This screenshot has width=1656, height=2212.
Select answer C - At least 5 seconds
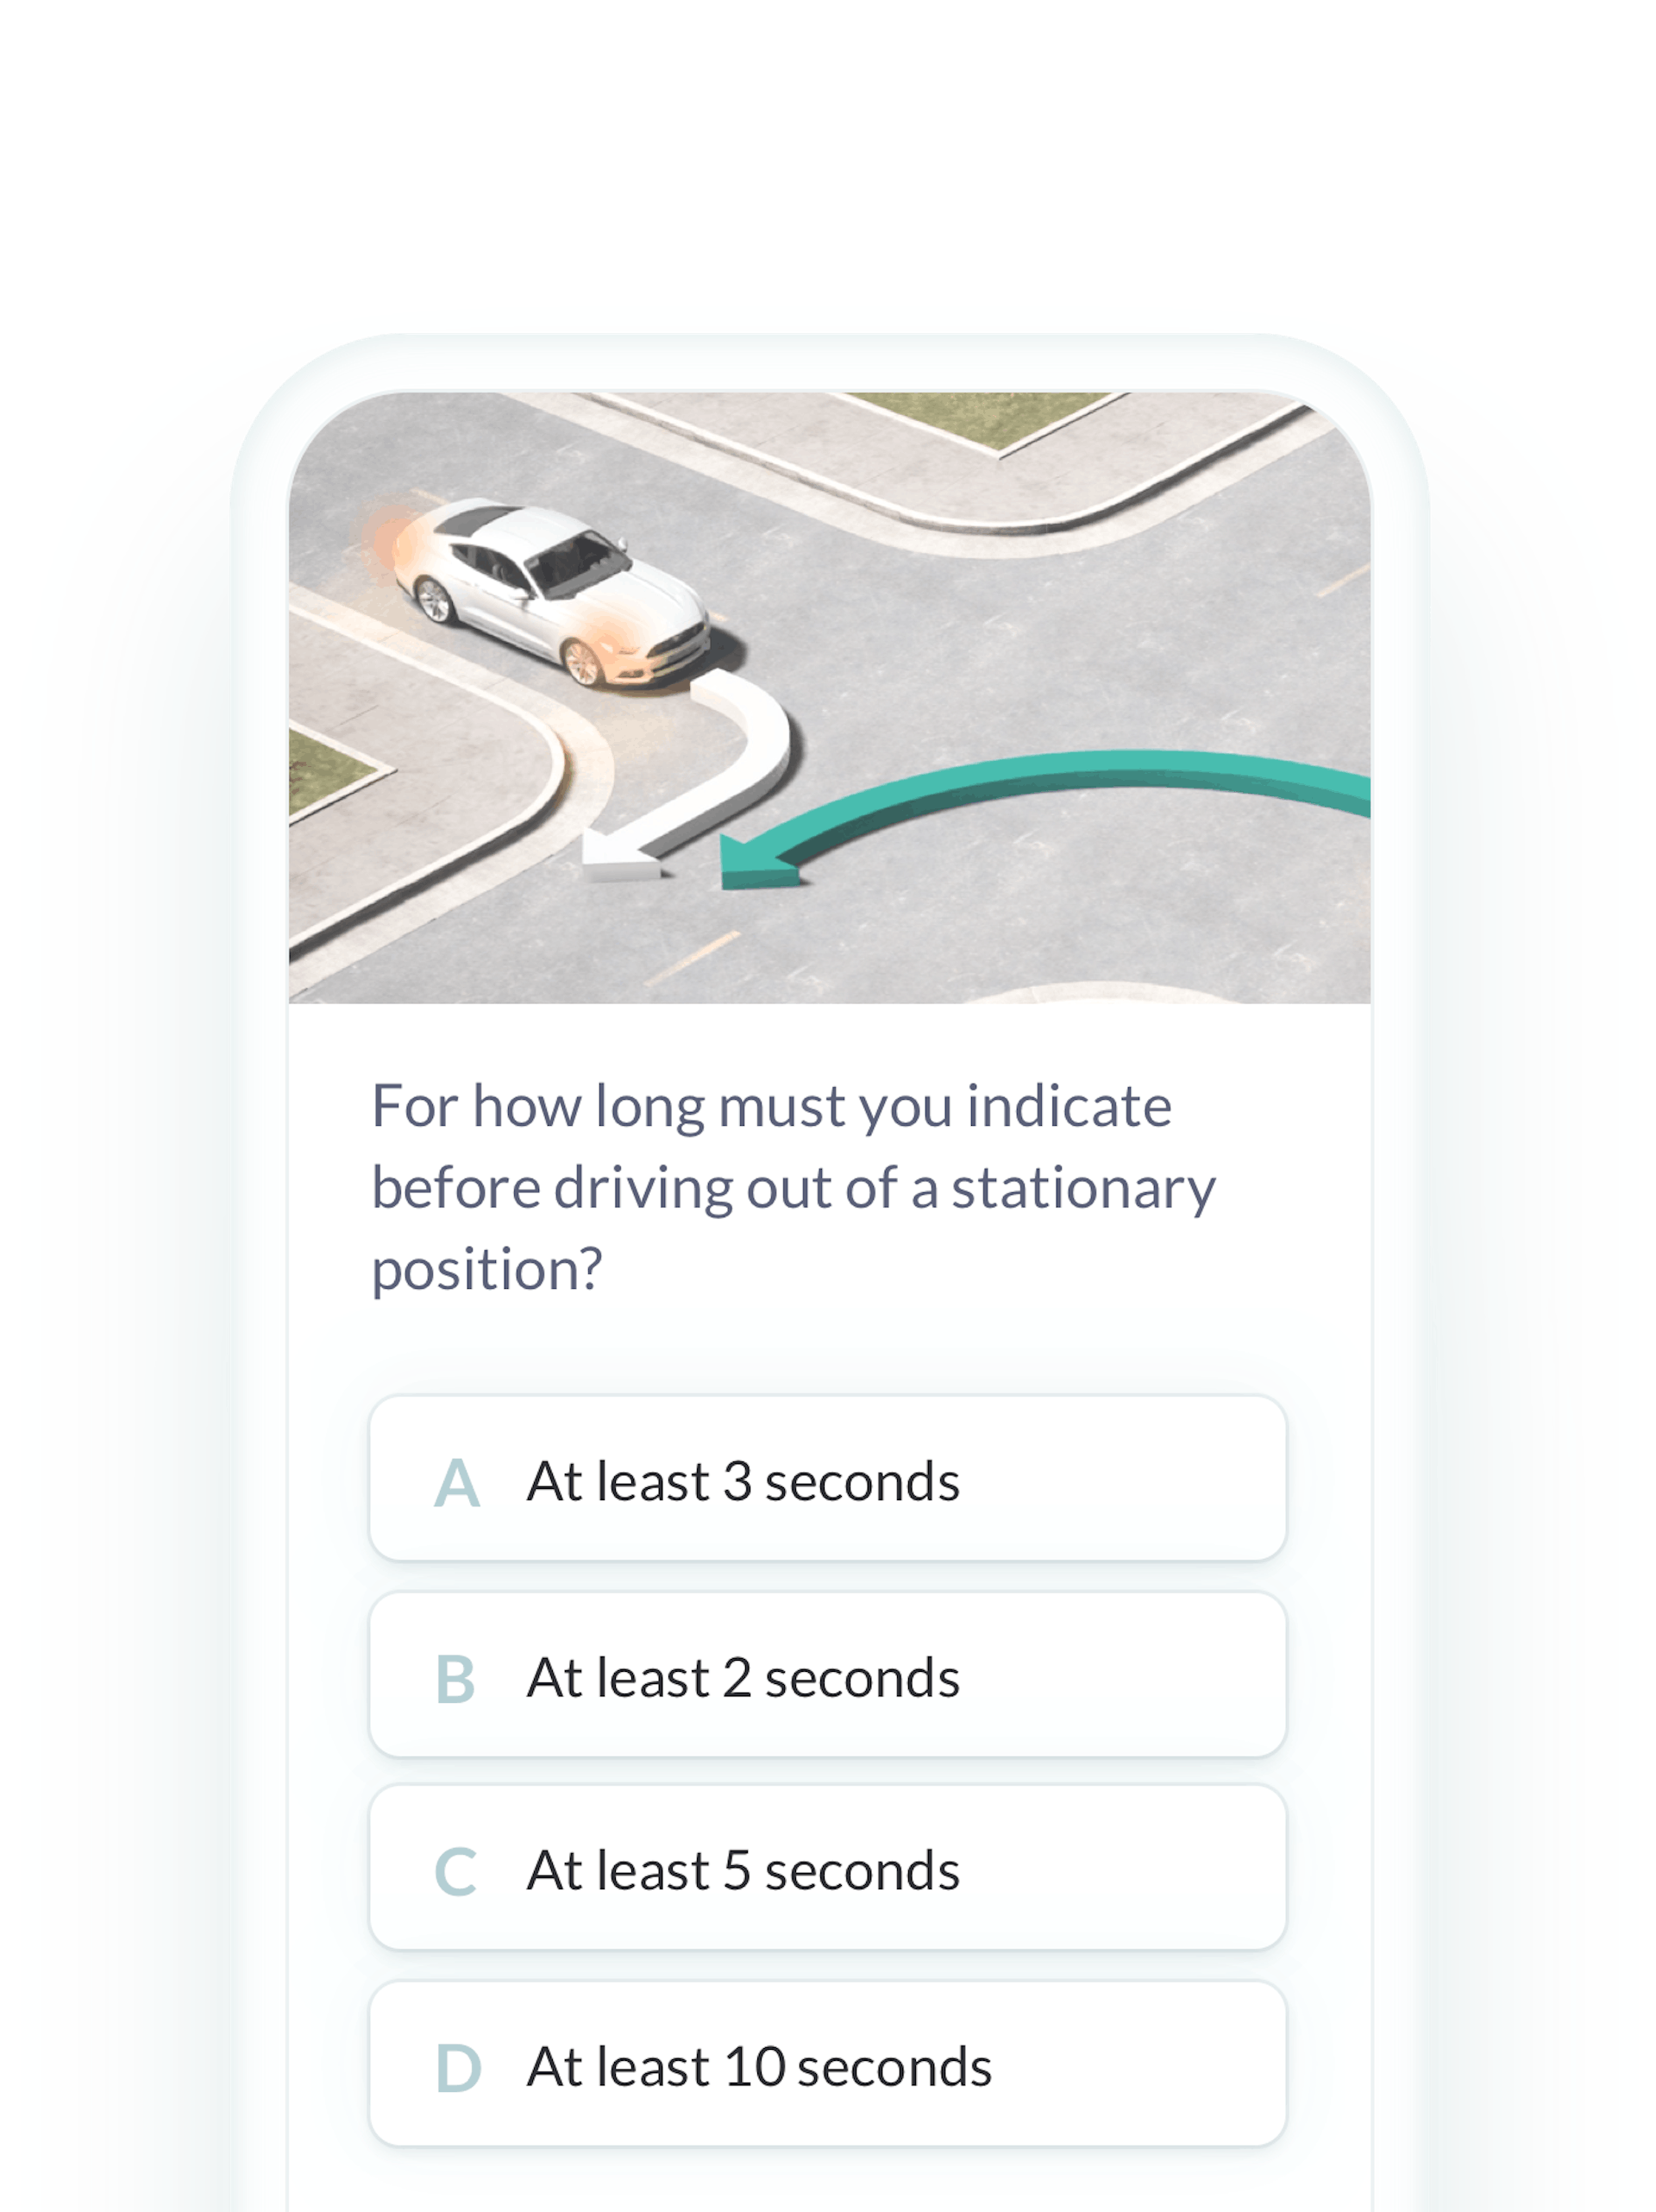pyautogui.click(x=830, y=1873)
